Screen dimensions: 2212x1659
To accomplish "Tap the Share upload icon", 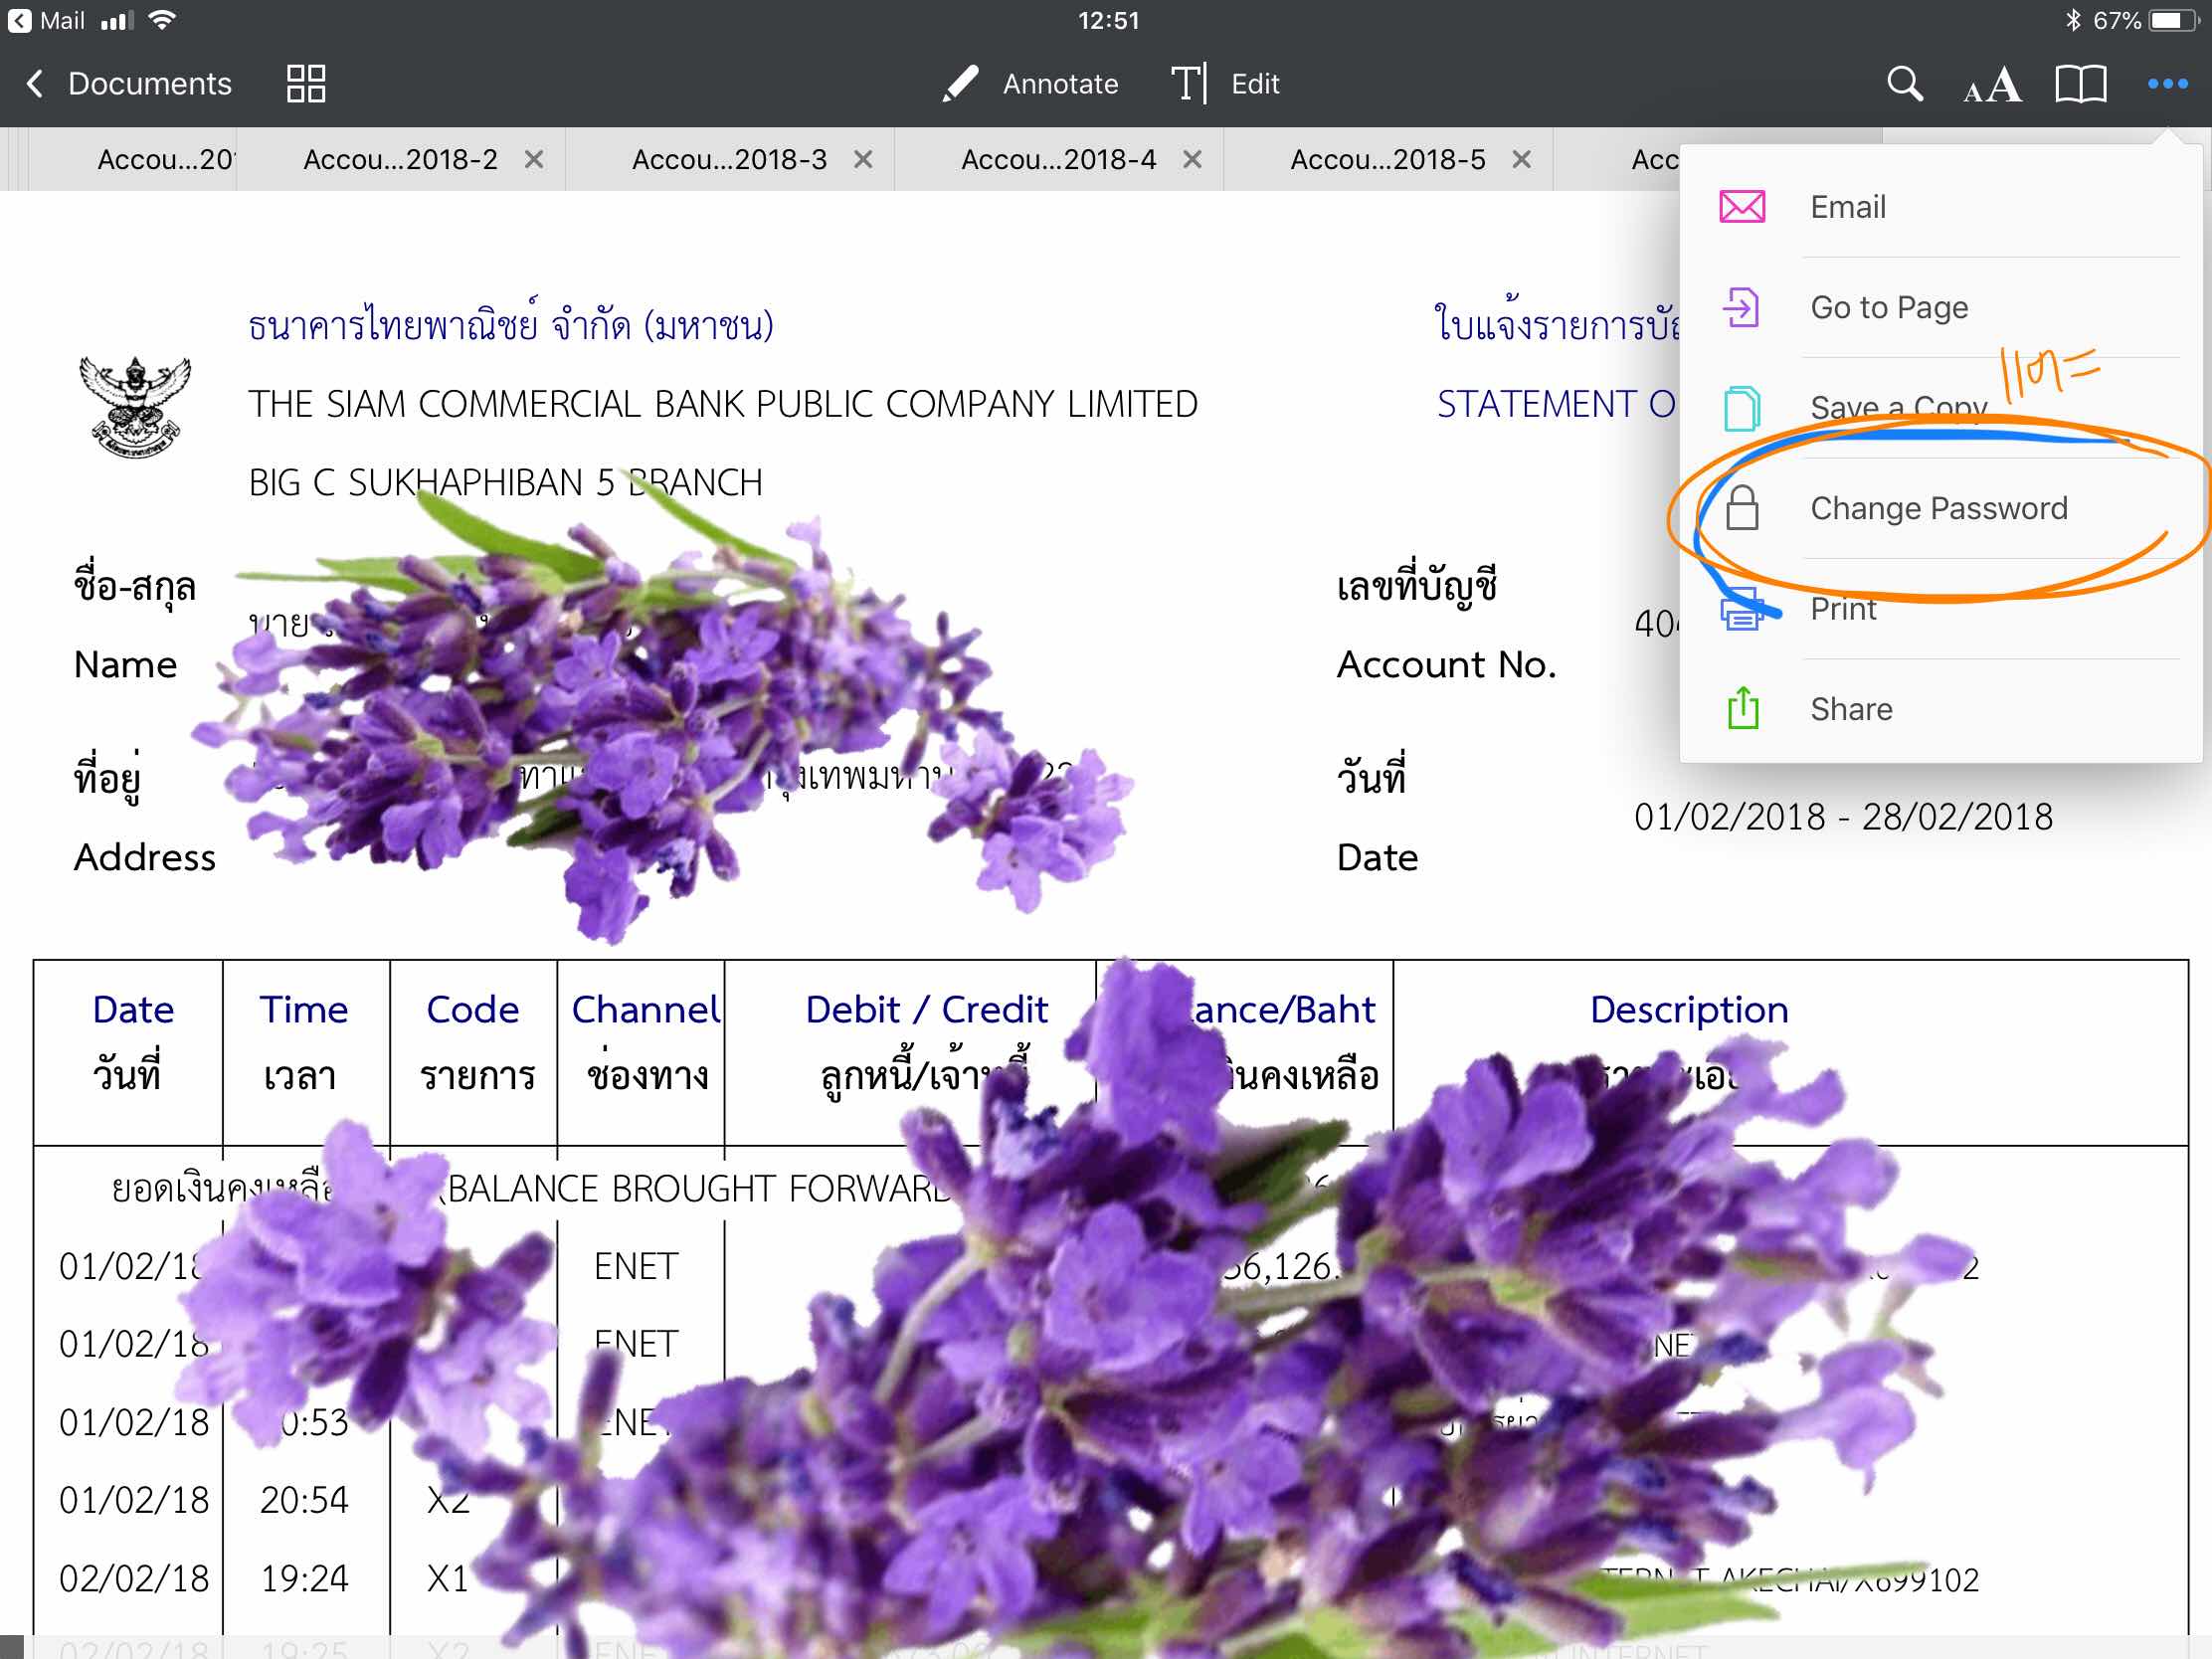I will coord(1743,708).
